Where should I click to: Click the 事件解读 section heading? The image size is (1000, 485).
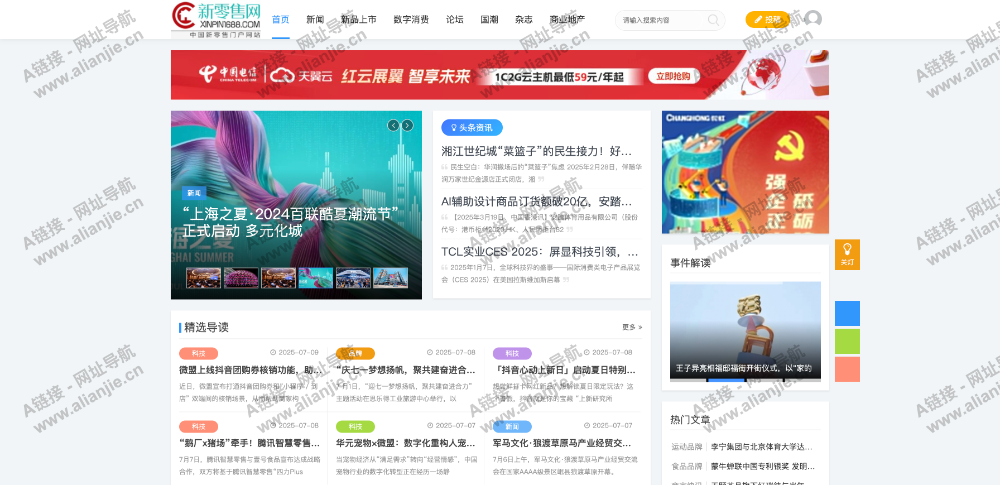click(x=690, y=263)
